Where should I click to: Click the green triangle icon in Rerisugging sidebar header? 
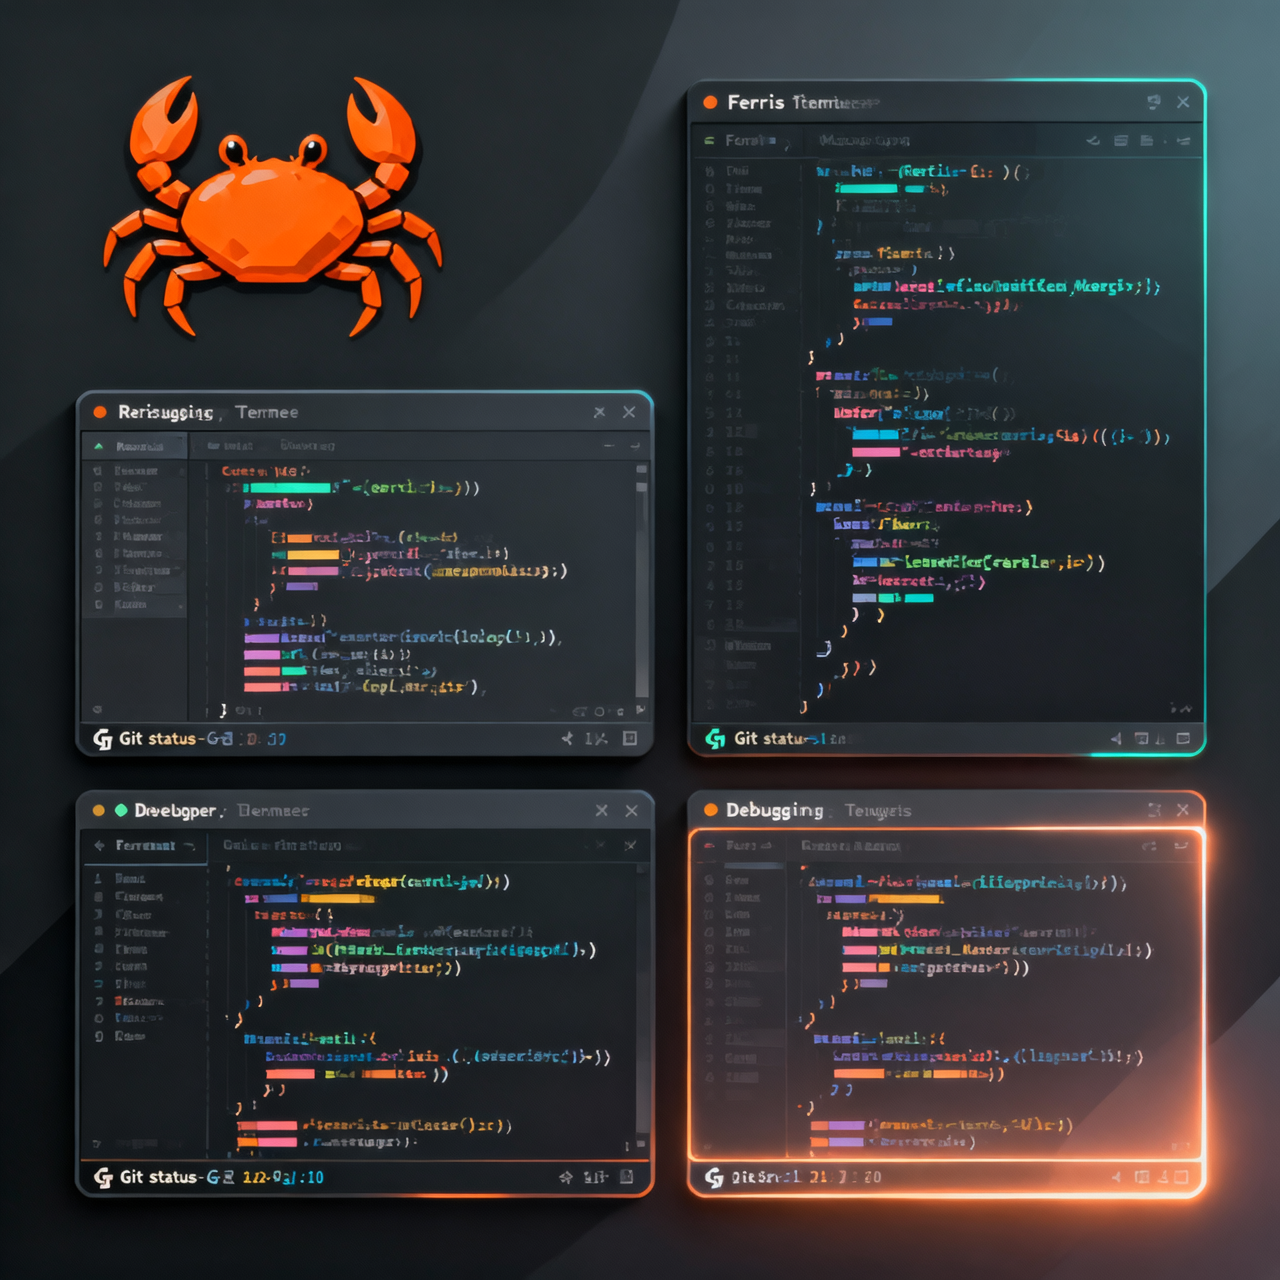[99, 446]
